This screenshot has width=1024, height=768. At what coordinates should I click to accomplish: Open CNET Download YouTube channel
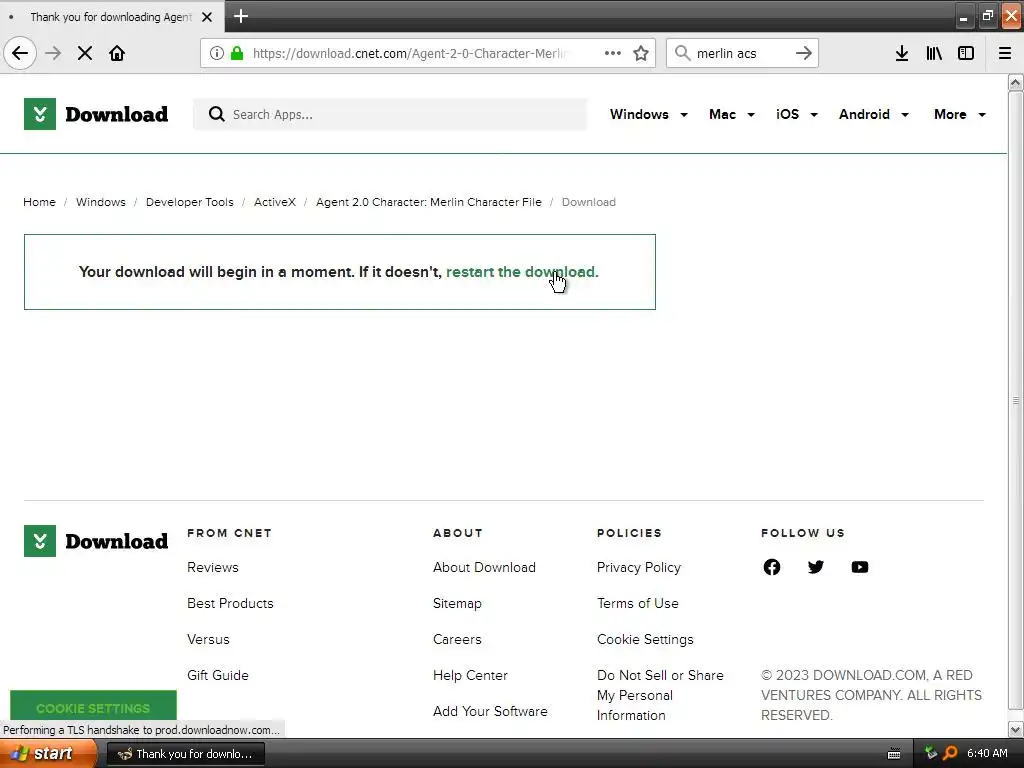click(x=860, y=567)
